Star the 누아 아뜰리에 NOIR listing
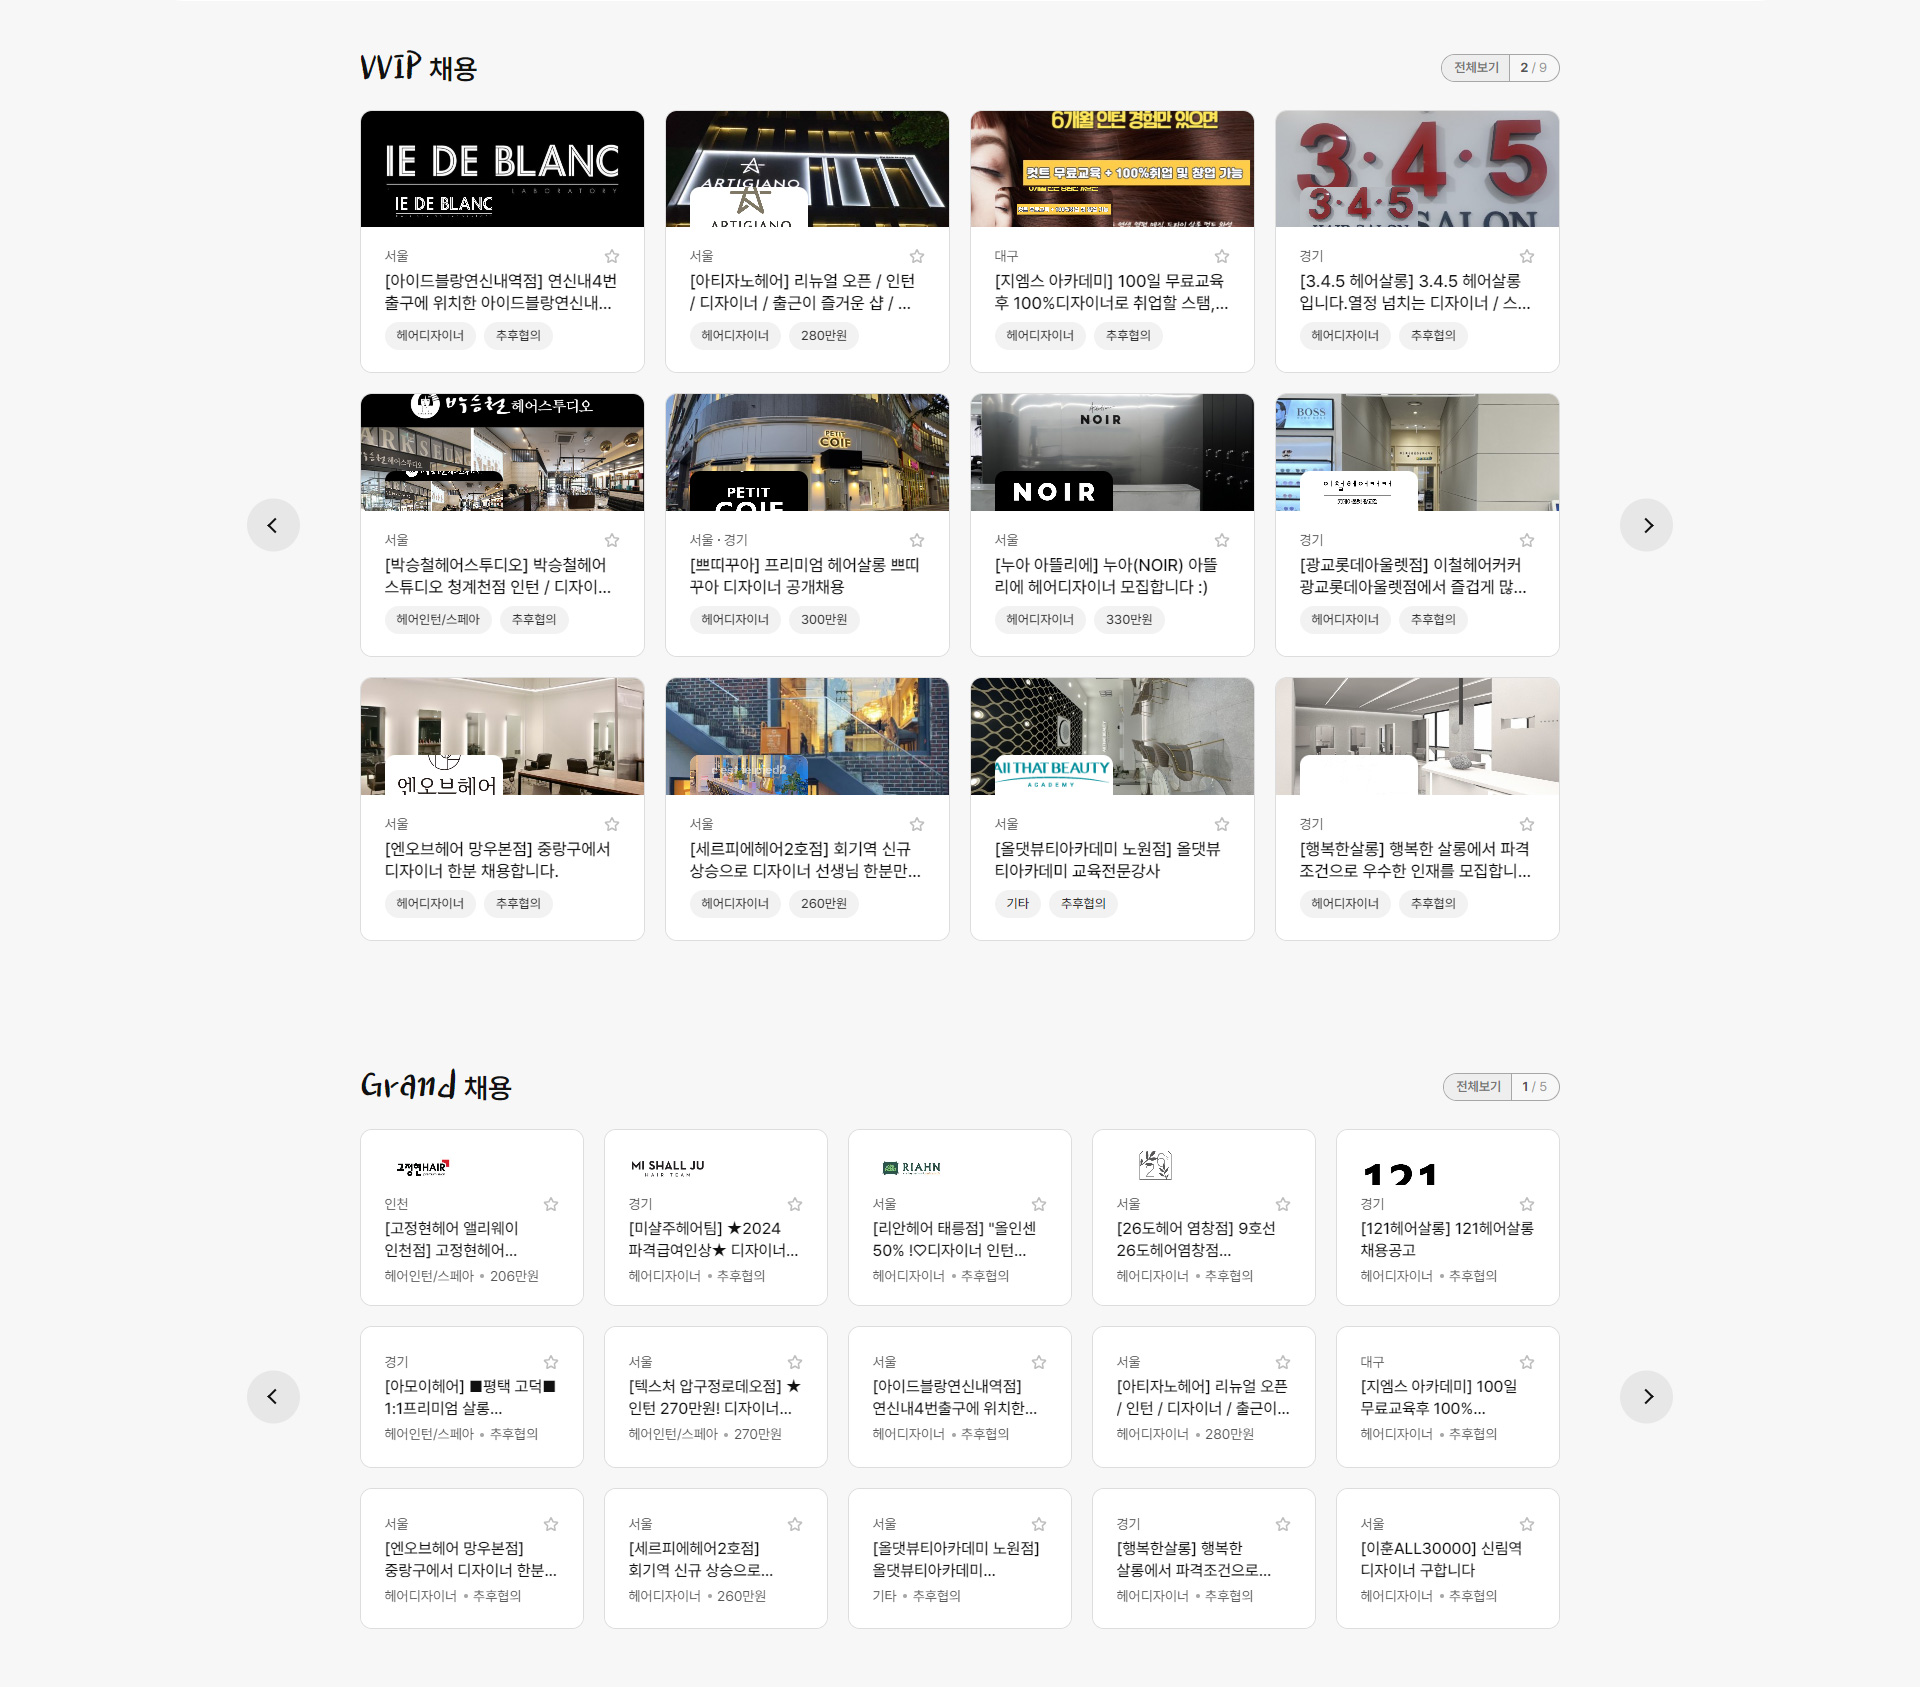Screen dimensions: 1920x1687 [x=1222, y=540]
